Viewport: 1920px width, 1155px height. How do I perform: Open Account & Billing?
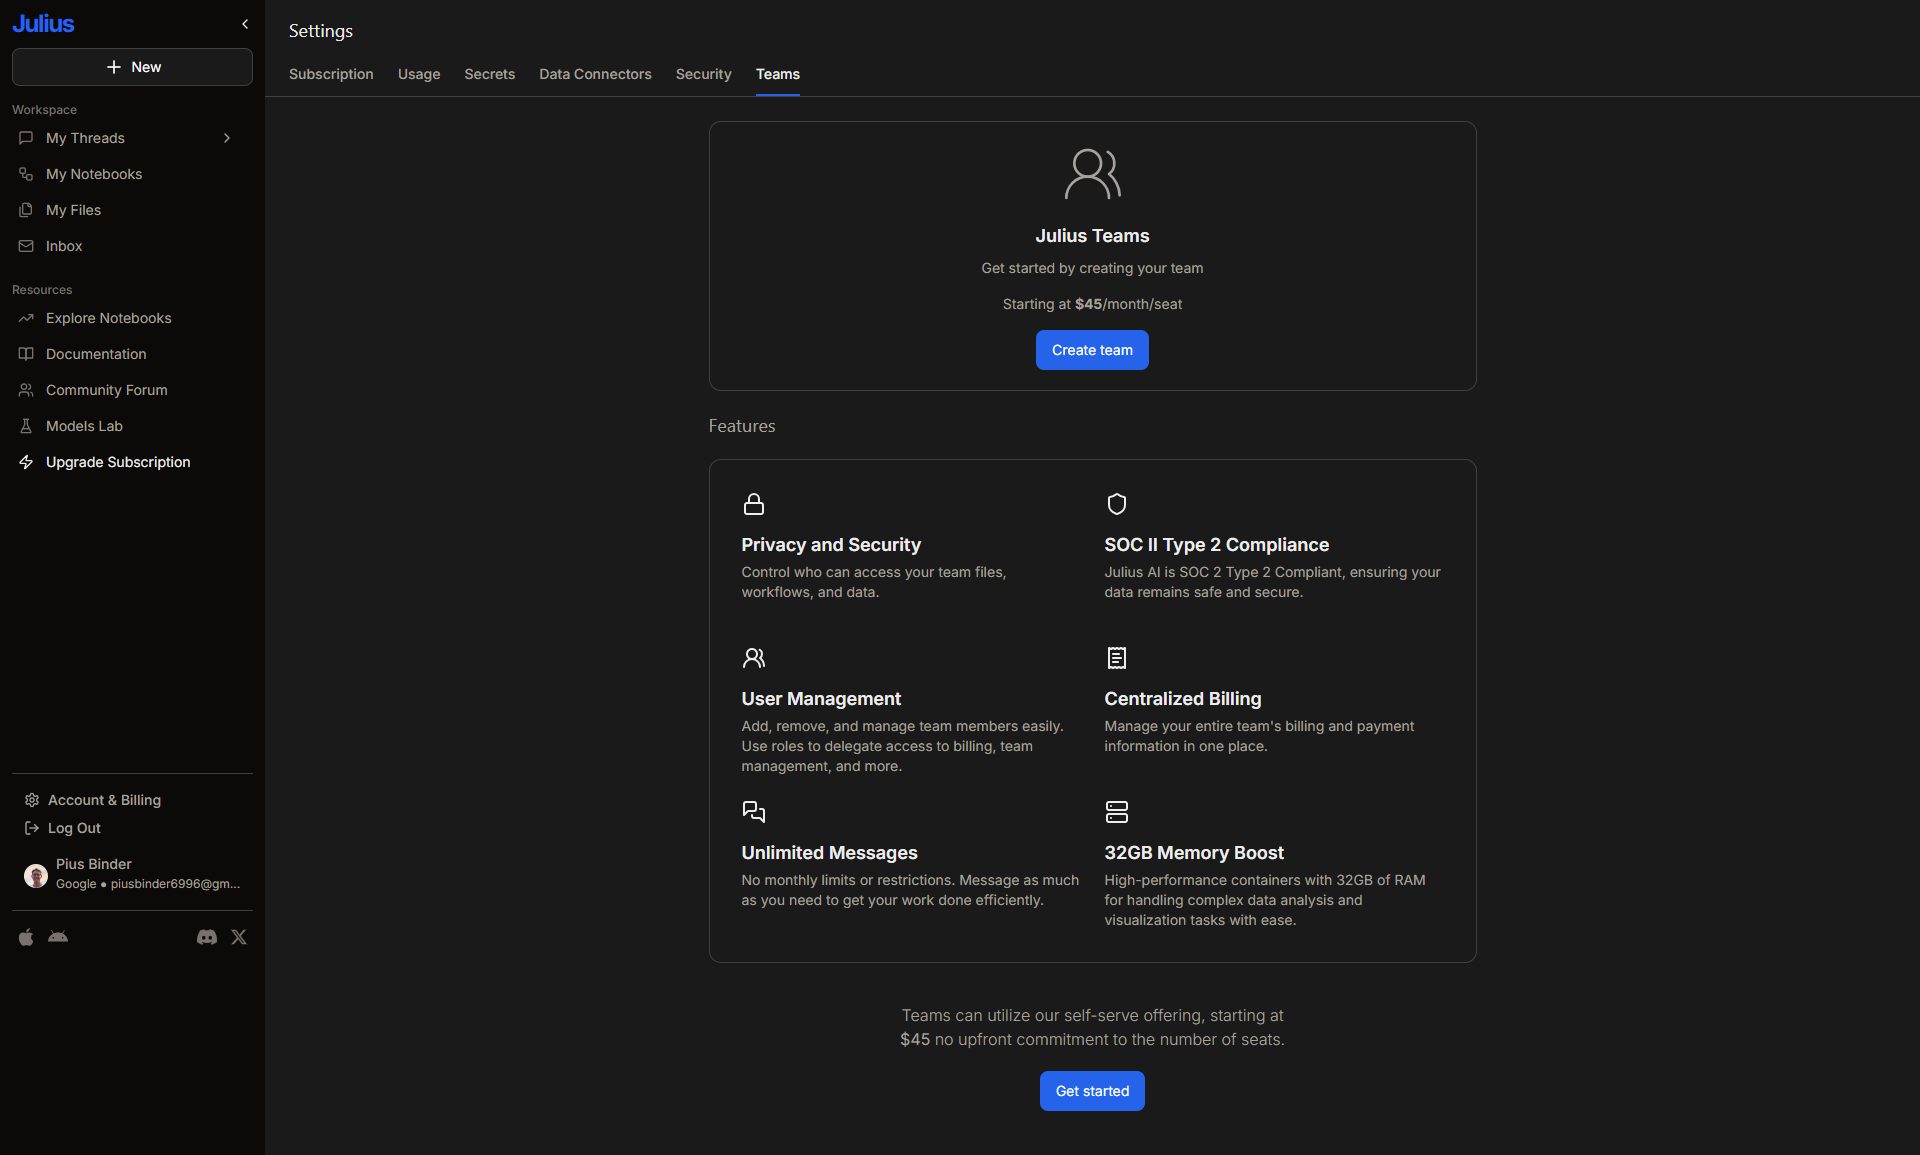[x=104, y=800]
